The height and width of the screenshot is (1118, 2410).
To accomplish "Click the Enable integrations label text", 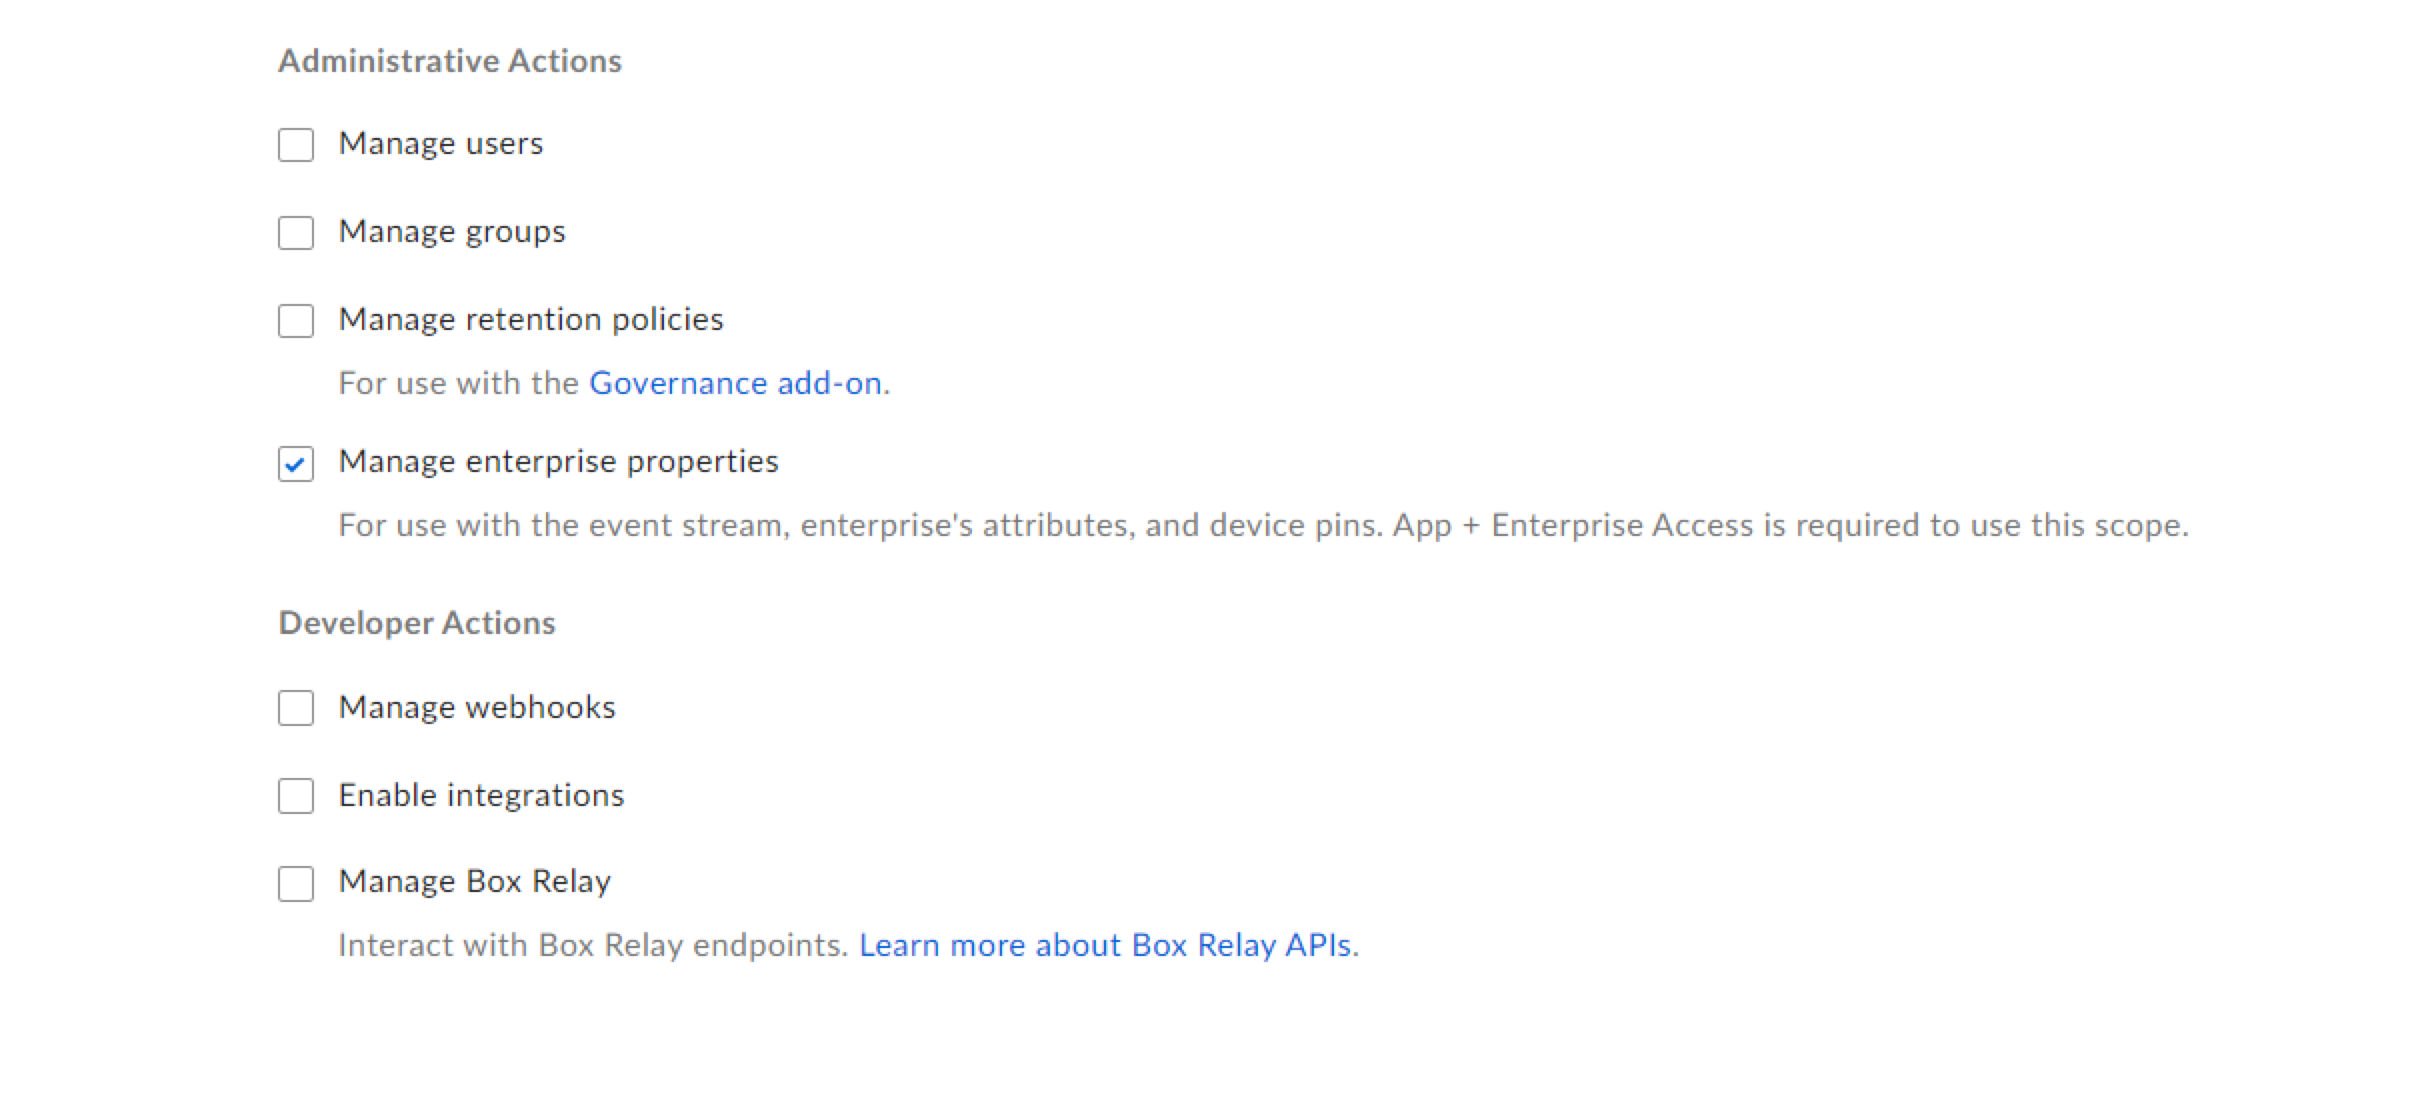I will (481, 796).
